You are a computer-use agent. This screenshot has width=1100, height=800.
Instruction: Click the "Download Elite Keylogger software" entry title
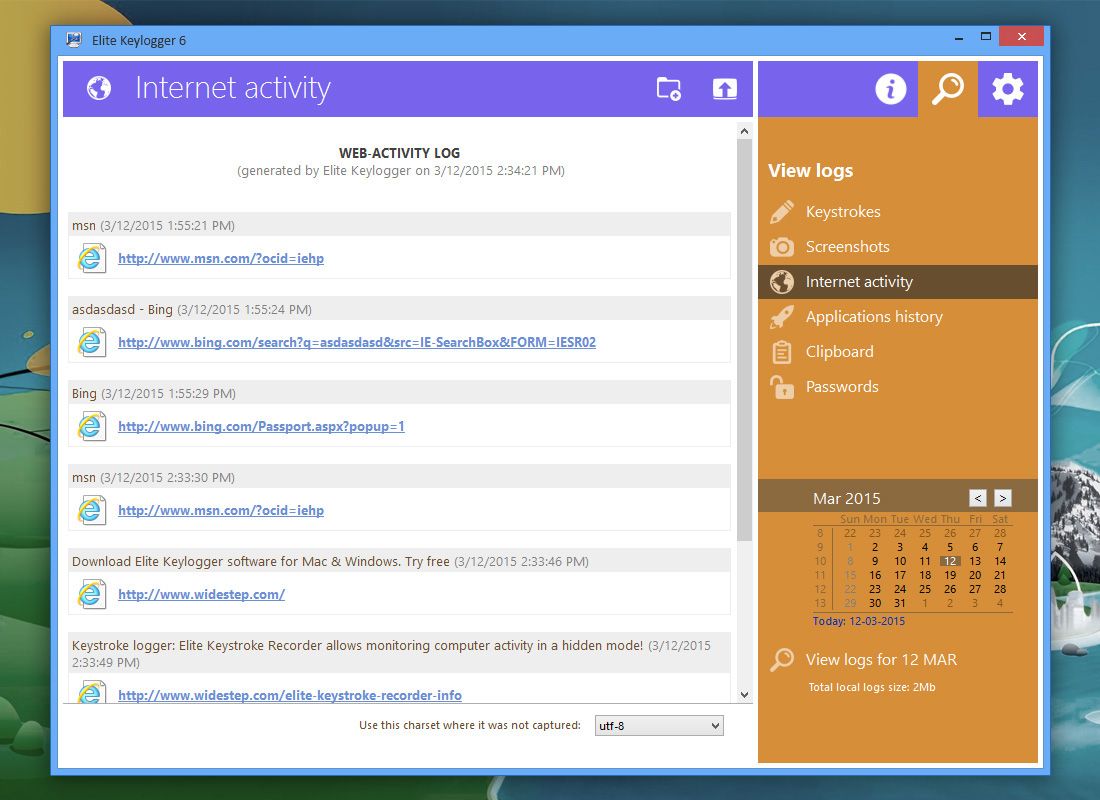pyautogui.click(x=260, y=561)
